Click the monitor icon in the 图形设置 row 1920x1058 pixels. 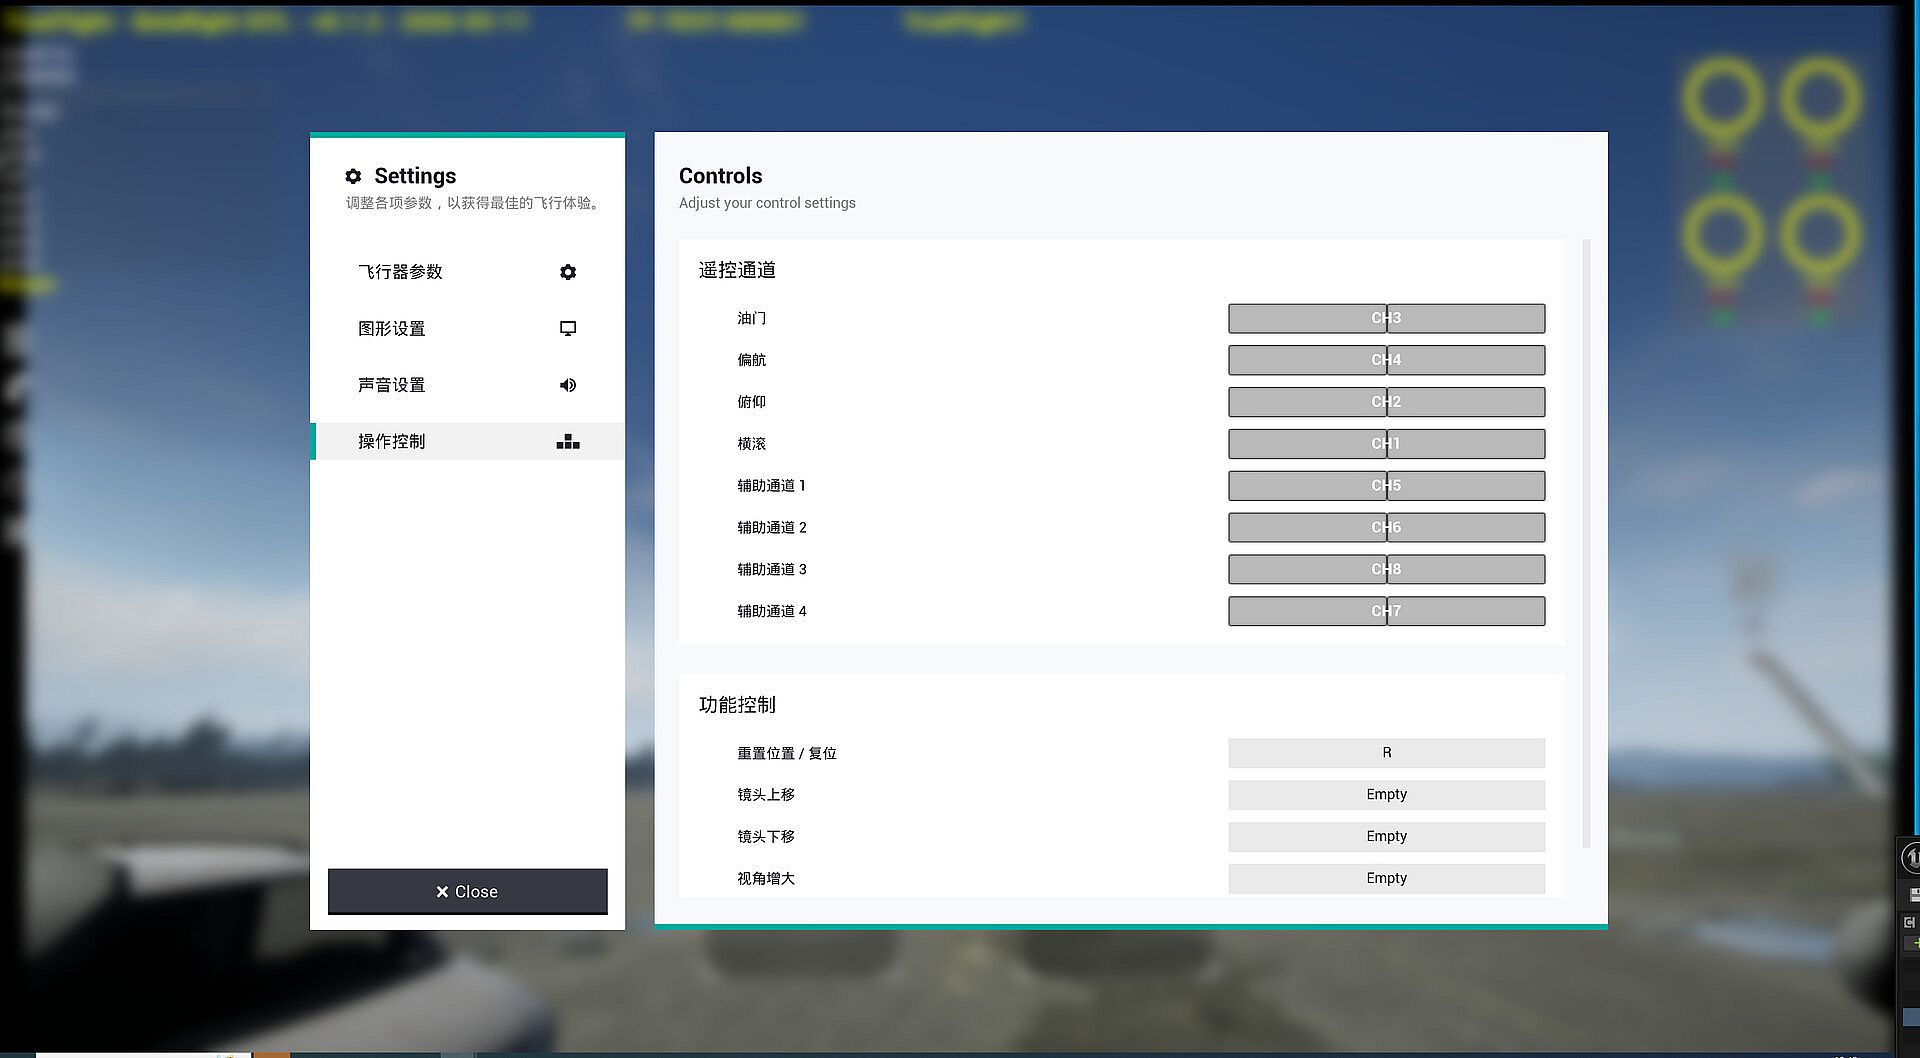568,328
